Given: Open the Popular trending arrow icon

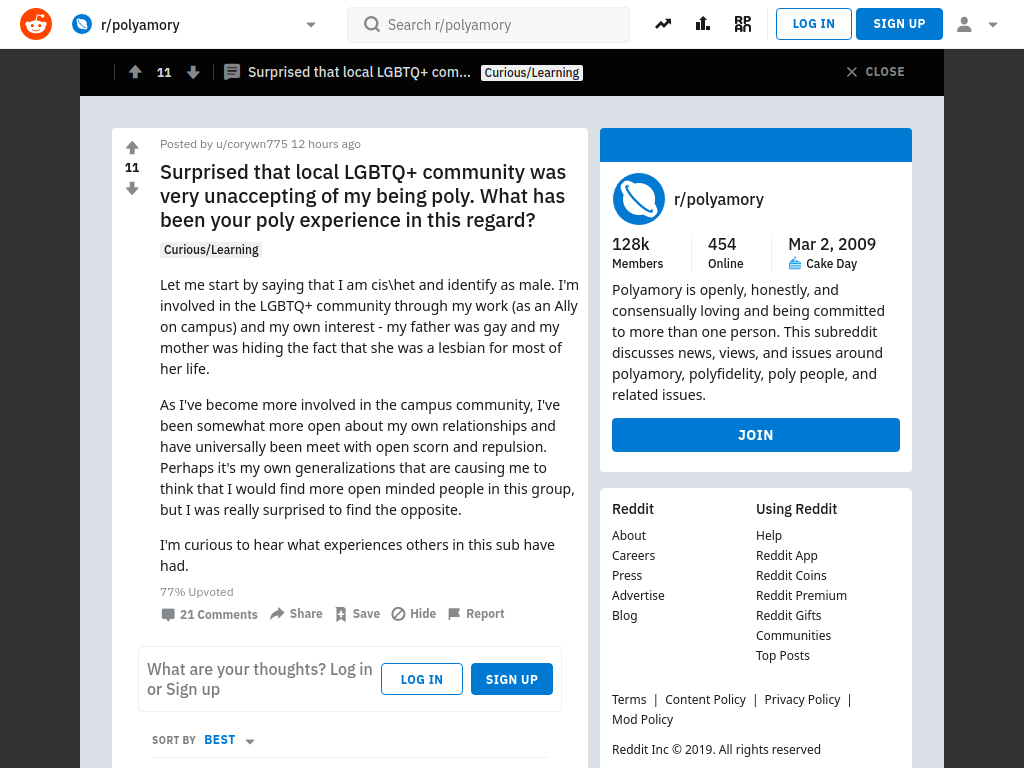Looking at the screenshot, I should pyautogui.click(x=663, y=24).
